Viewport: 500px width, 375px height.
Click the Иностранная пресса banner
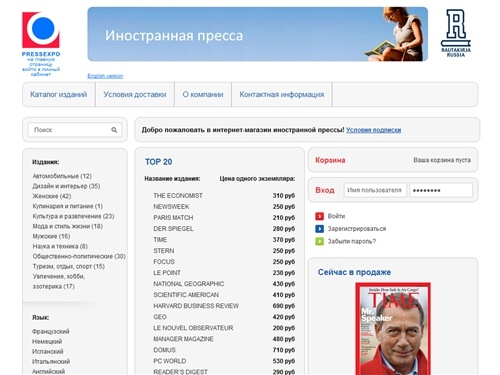257,34
